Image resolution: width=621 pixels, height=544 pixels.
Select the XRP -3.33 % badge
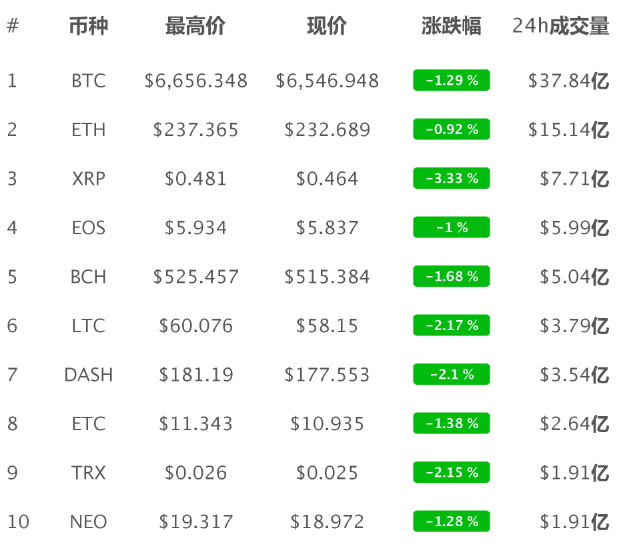pyautogui.click(x=451, y=179)
